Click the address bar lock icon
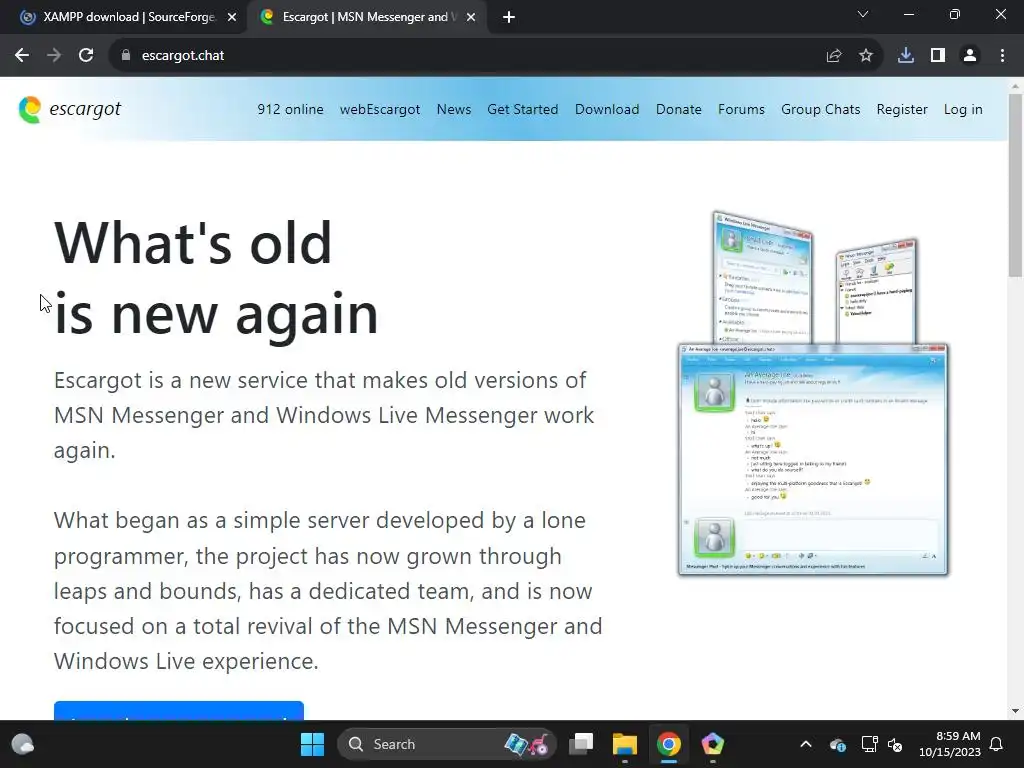1024x768 pixels. pos(126,56)
